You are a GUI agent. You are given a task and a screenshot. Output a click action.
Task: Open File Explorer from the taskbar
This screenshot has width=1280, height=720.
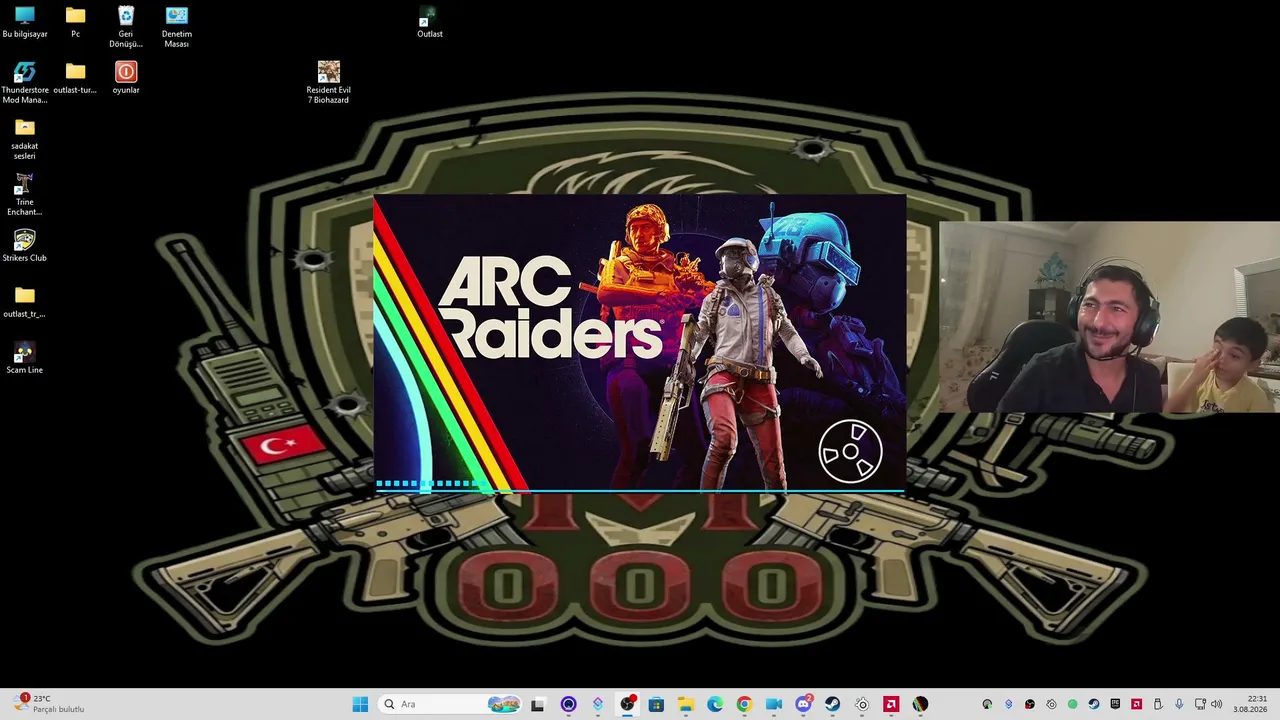(686, 704)
